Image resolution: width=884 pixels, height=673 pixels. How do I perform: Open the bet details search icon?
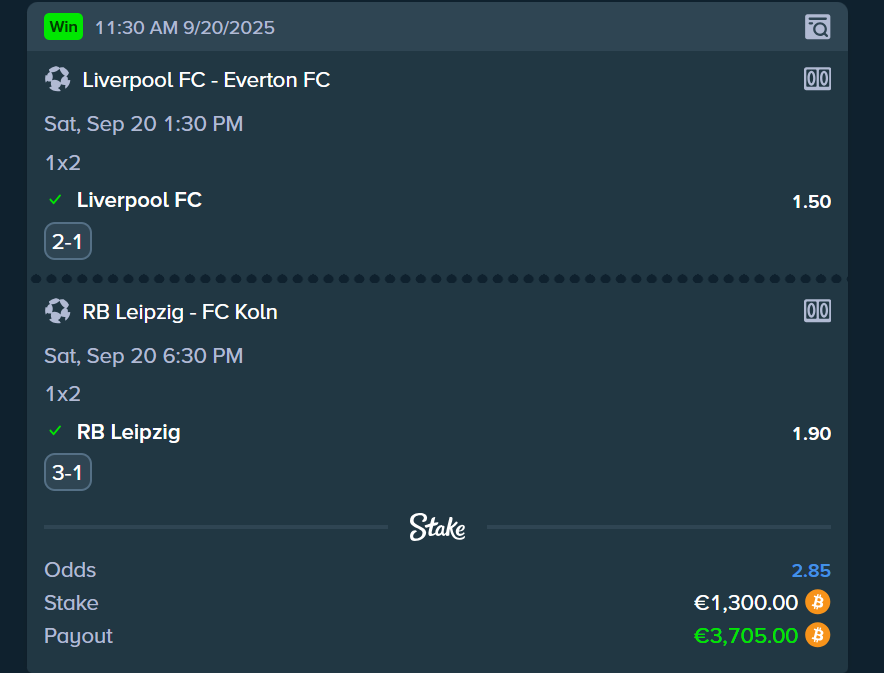coord(817,27)
